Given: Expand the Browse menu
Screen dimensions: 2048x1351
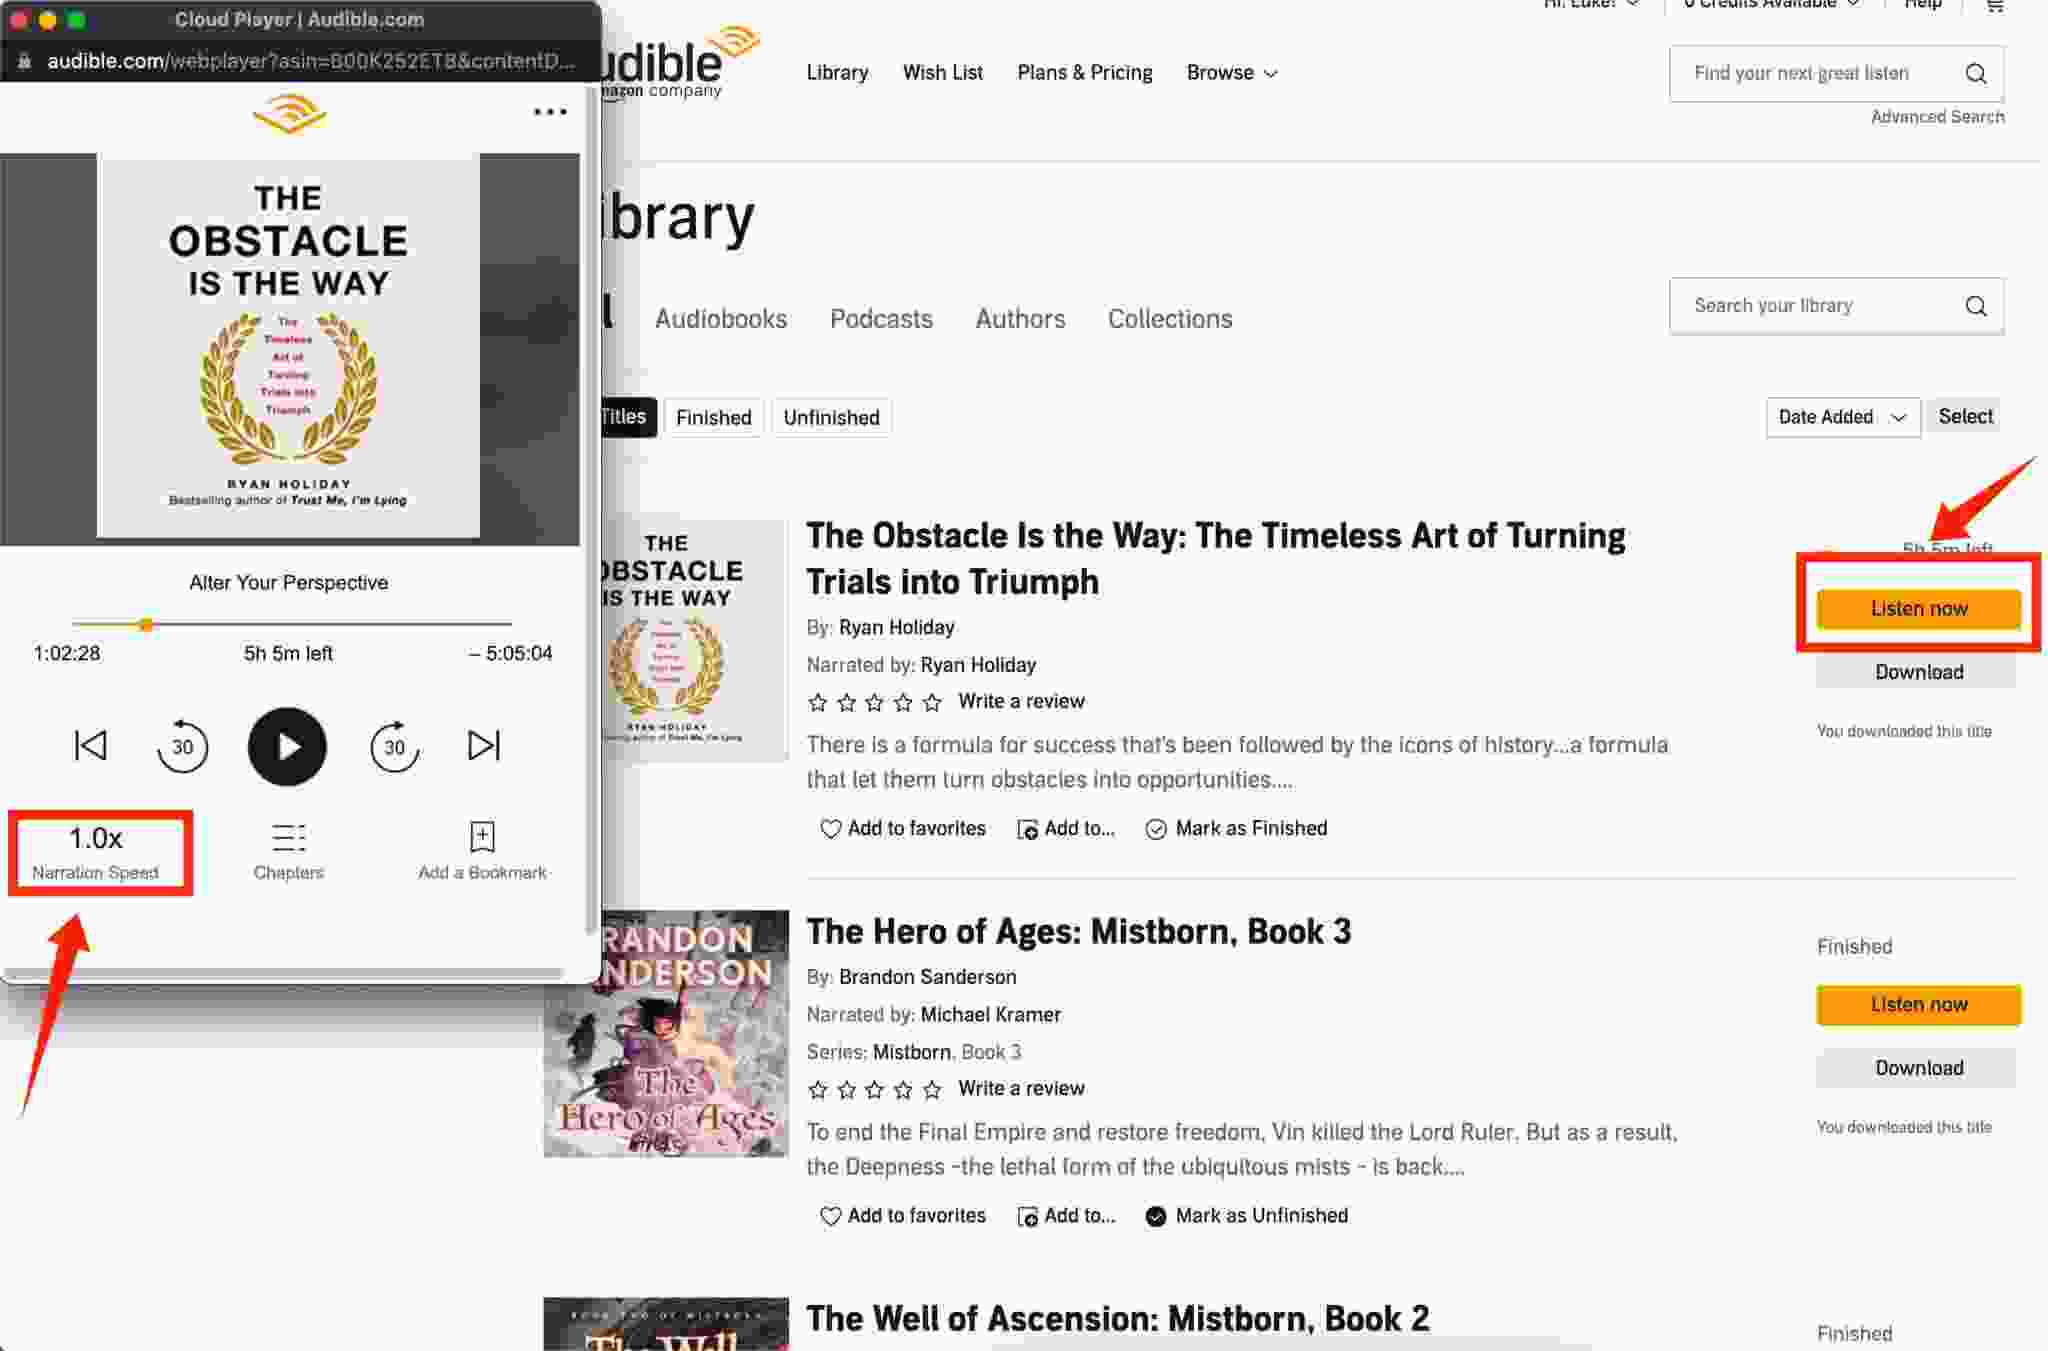Looking at the screenshot, I should 1232,73.
